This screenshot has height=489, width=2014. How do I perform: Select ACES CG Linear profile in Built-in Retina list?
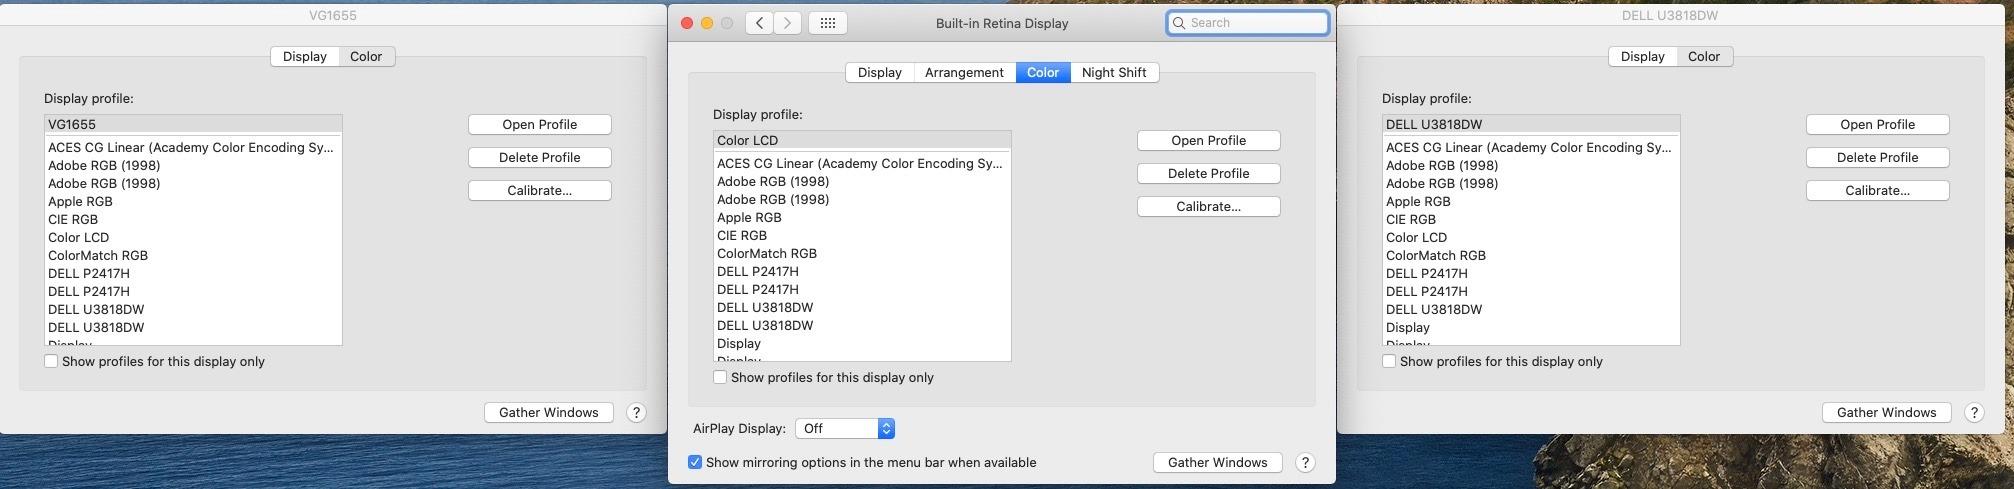[862, 163]
